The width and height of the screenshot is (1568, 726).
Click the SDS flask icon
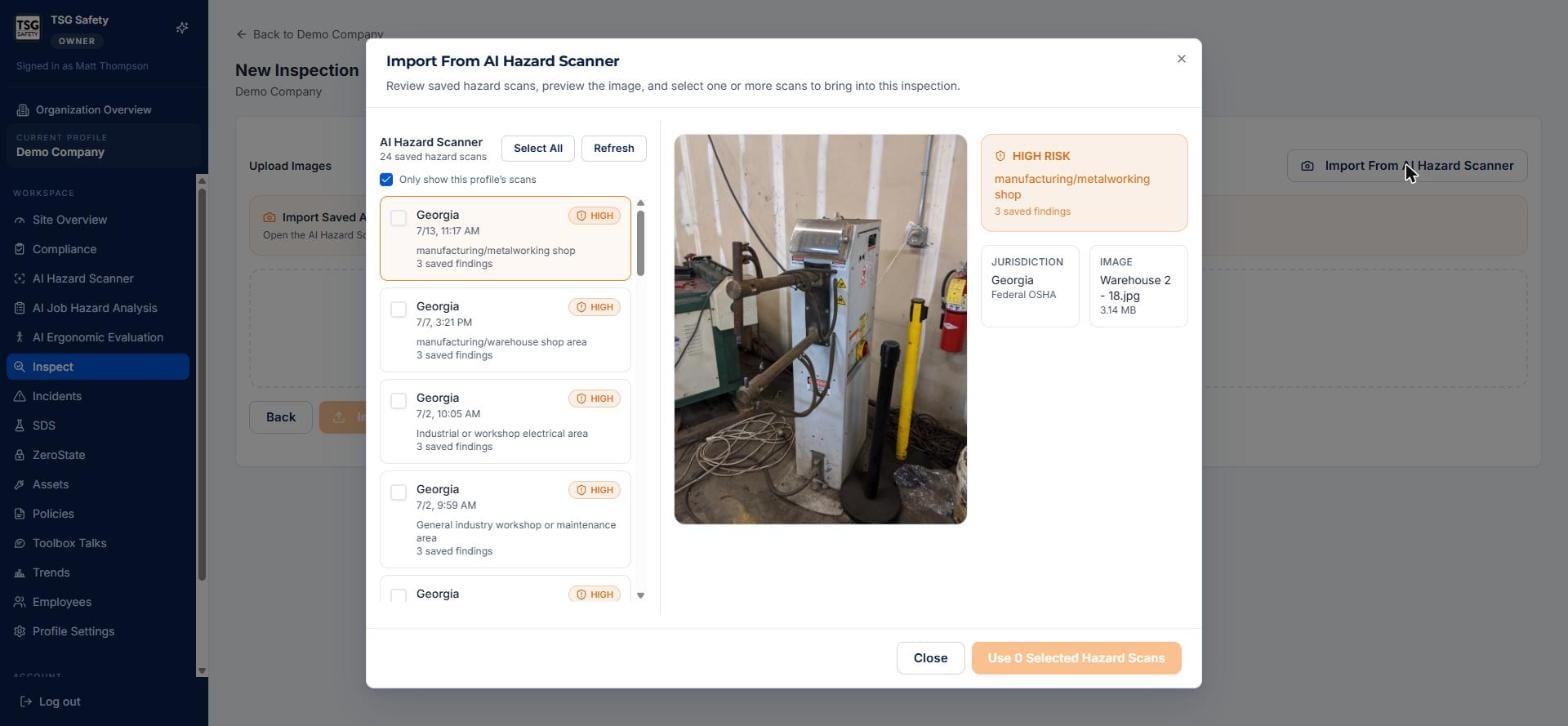(x=20, y=426)
